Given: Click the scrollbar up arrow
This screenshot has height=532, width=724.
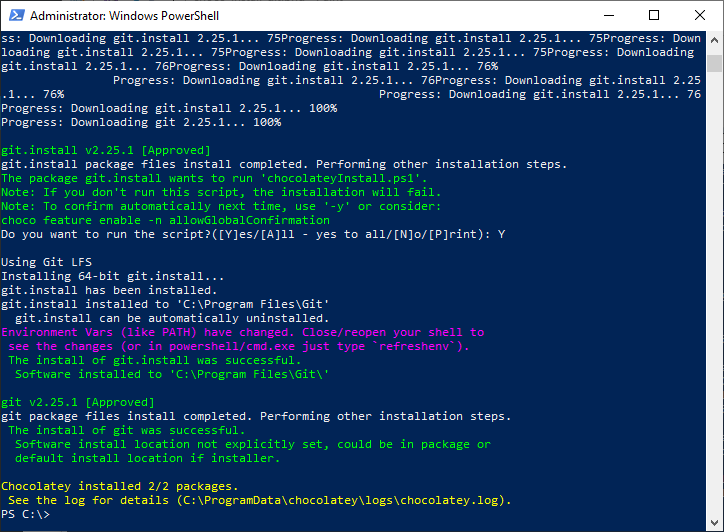Looking at the screenshot, I should 714,40.
